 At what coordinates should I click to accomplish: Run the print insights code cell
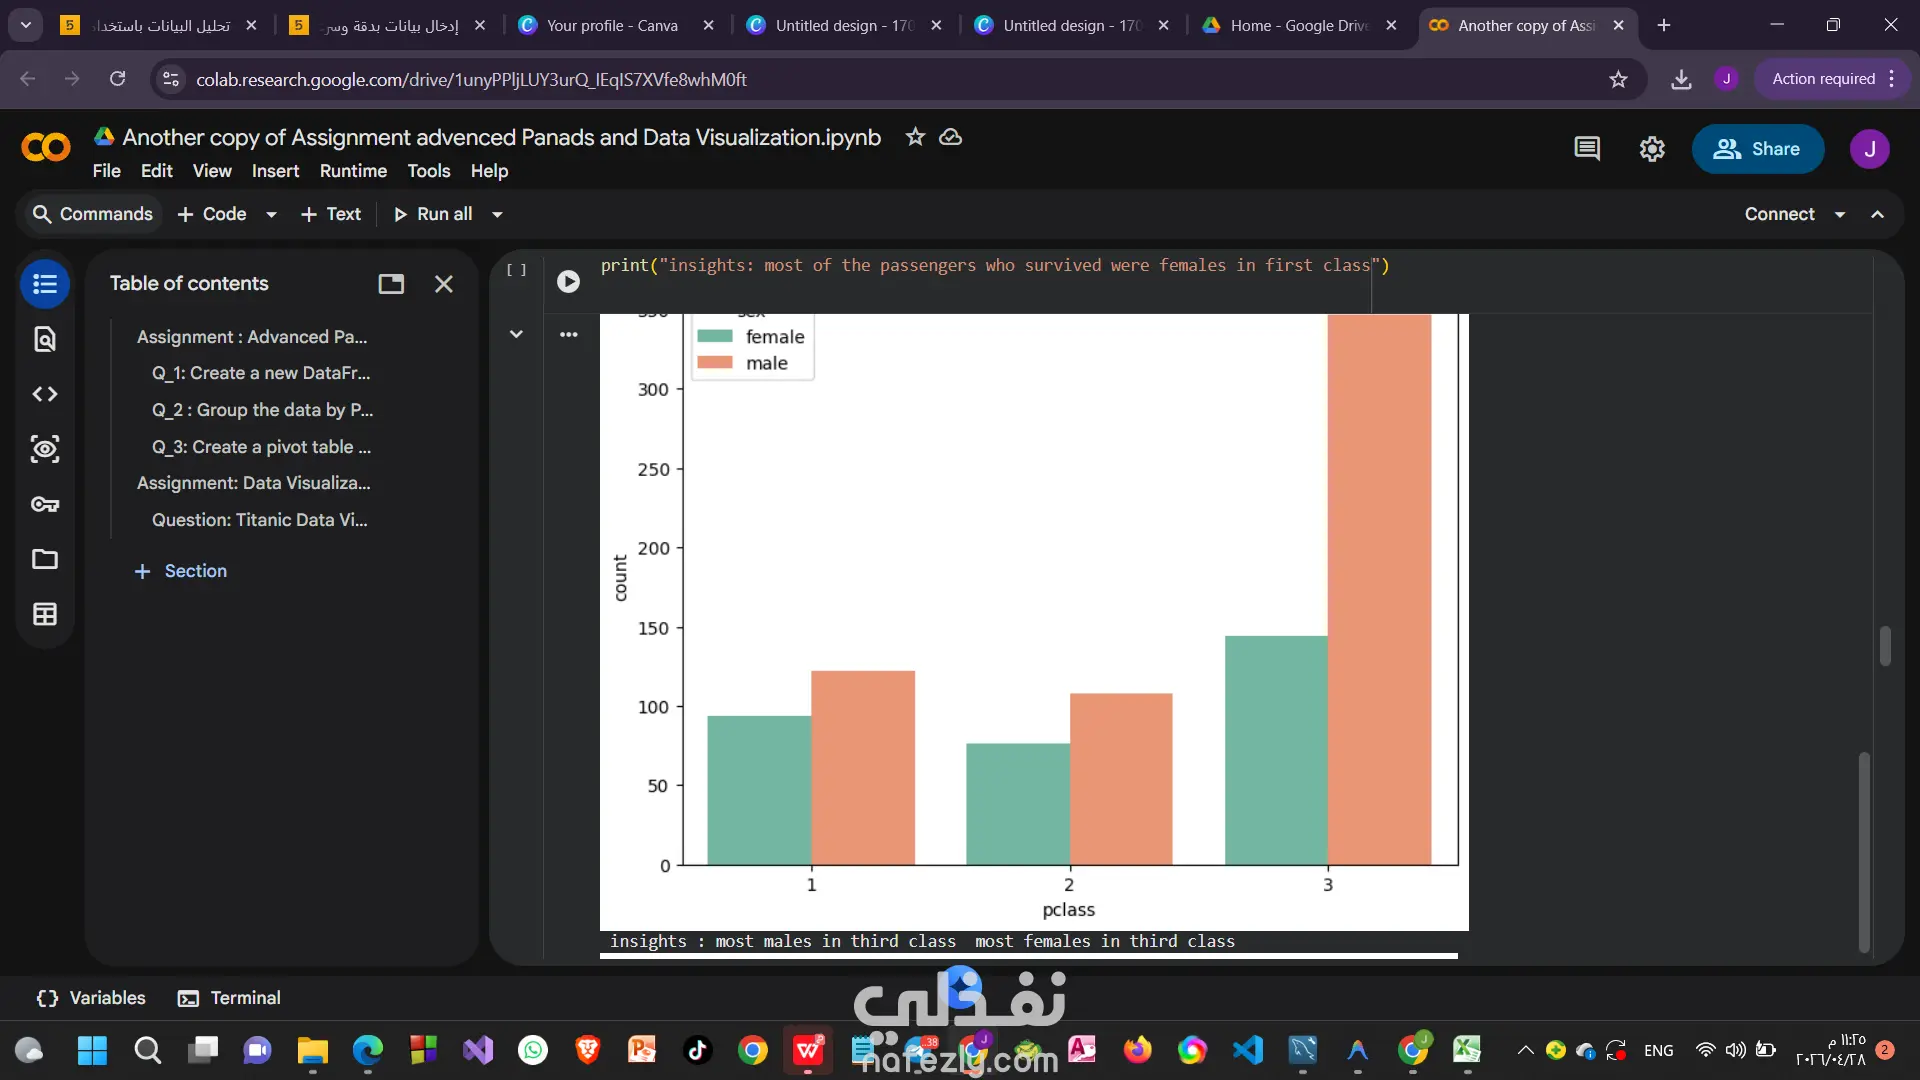pyautogui.click(x=568, y=282)
